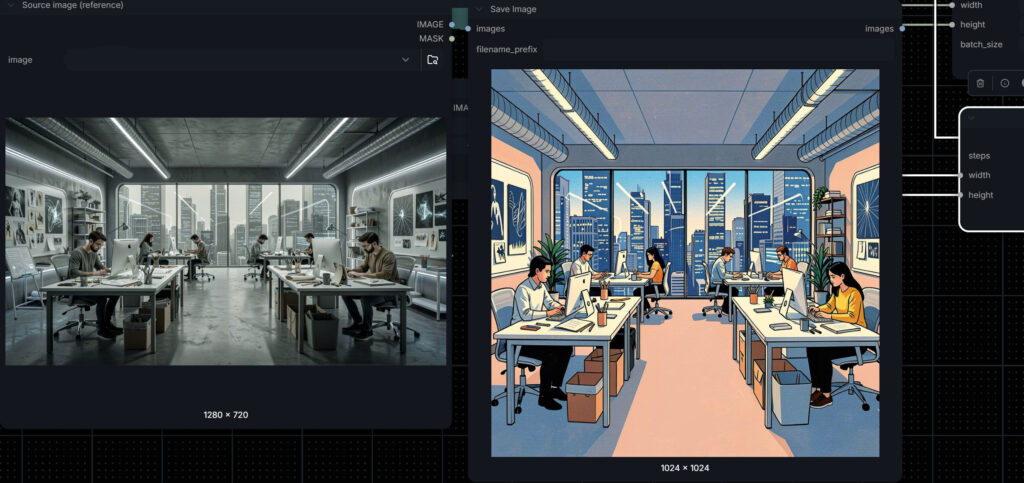Click the images input socket on Save Image

pyautogui.click(x=468, y=29)
